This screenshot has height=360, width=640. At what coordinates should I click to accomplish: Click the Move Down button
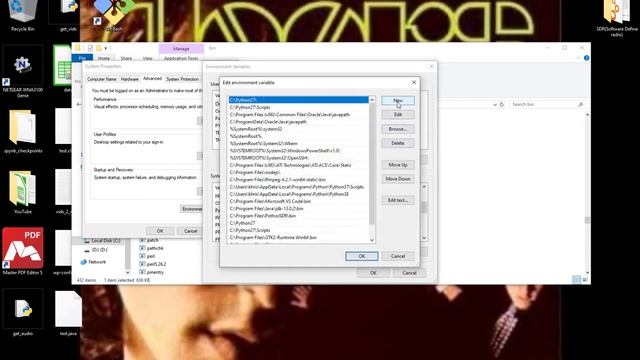click(x=398, y=179)
